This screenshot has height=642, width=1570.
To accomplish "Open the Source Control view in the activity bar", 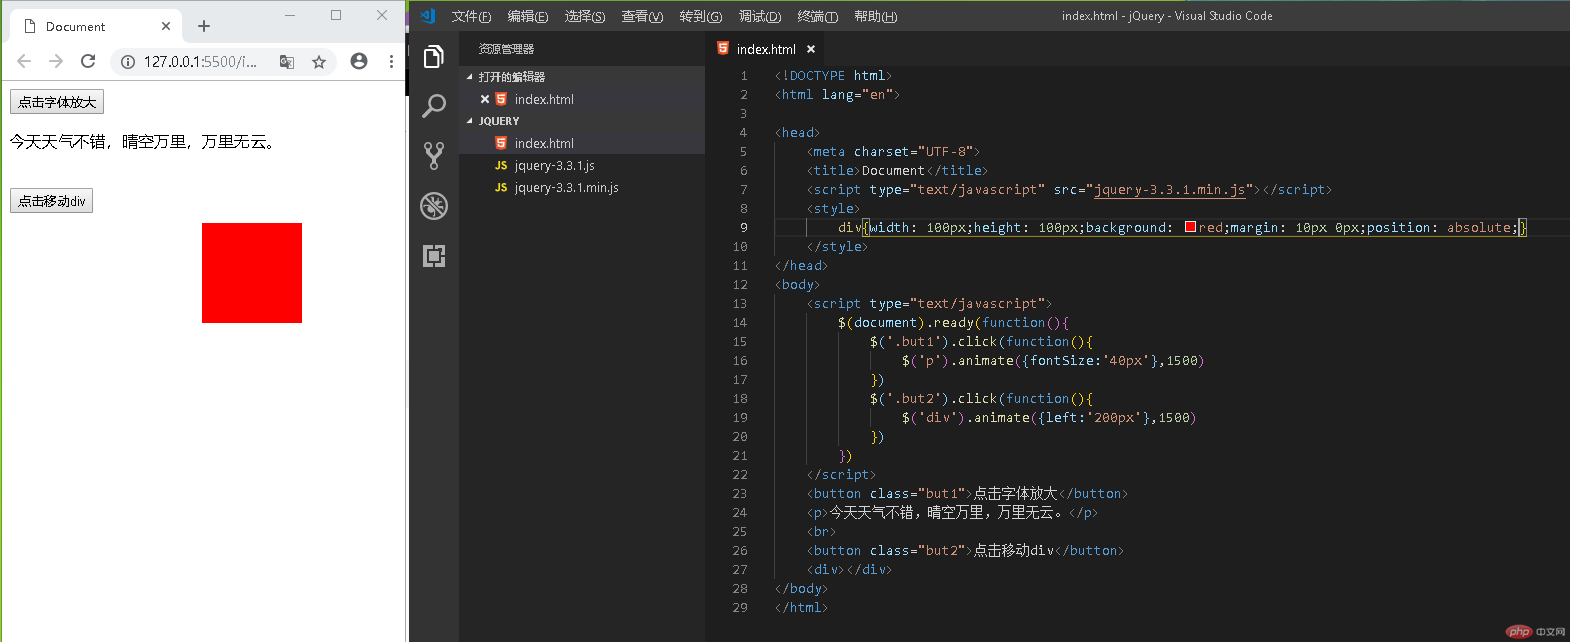I will (x=434, y=155).
